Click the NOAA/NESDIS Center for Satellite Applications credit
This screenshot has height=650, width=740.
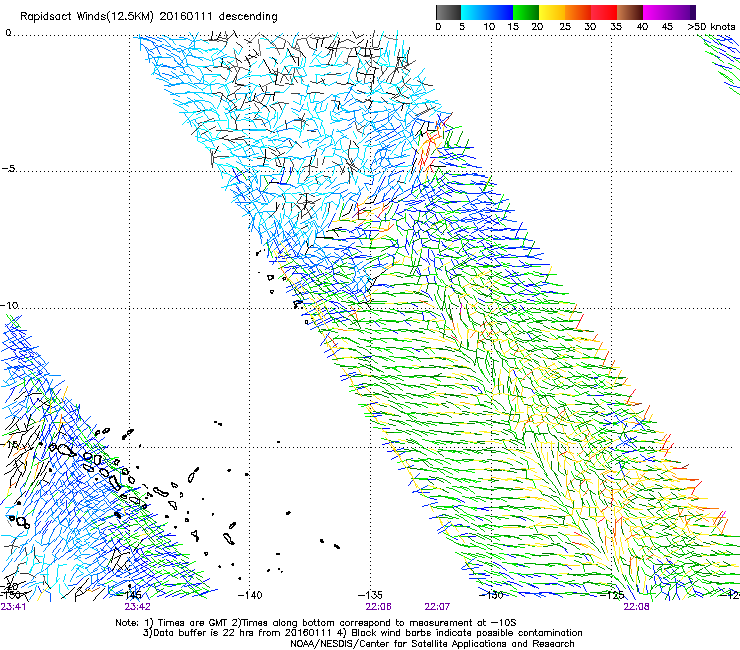click(432, 644)
